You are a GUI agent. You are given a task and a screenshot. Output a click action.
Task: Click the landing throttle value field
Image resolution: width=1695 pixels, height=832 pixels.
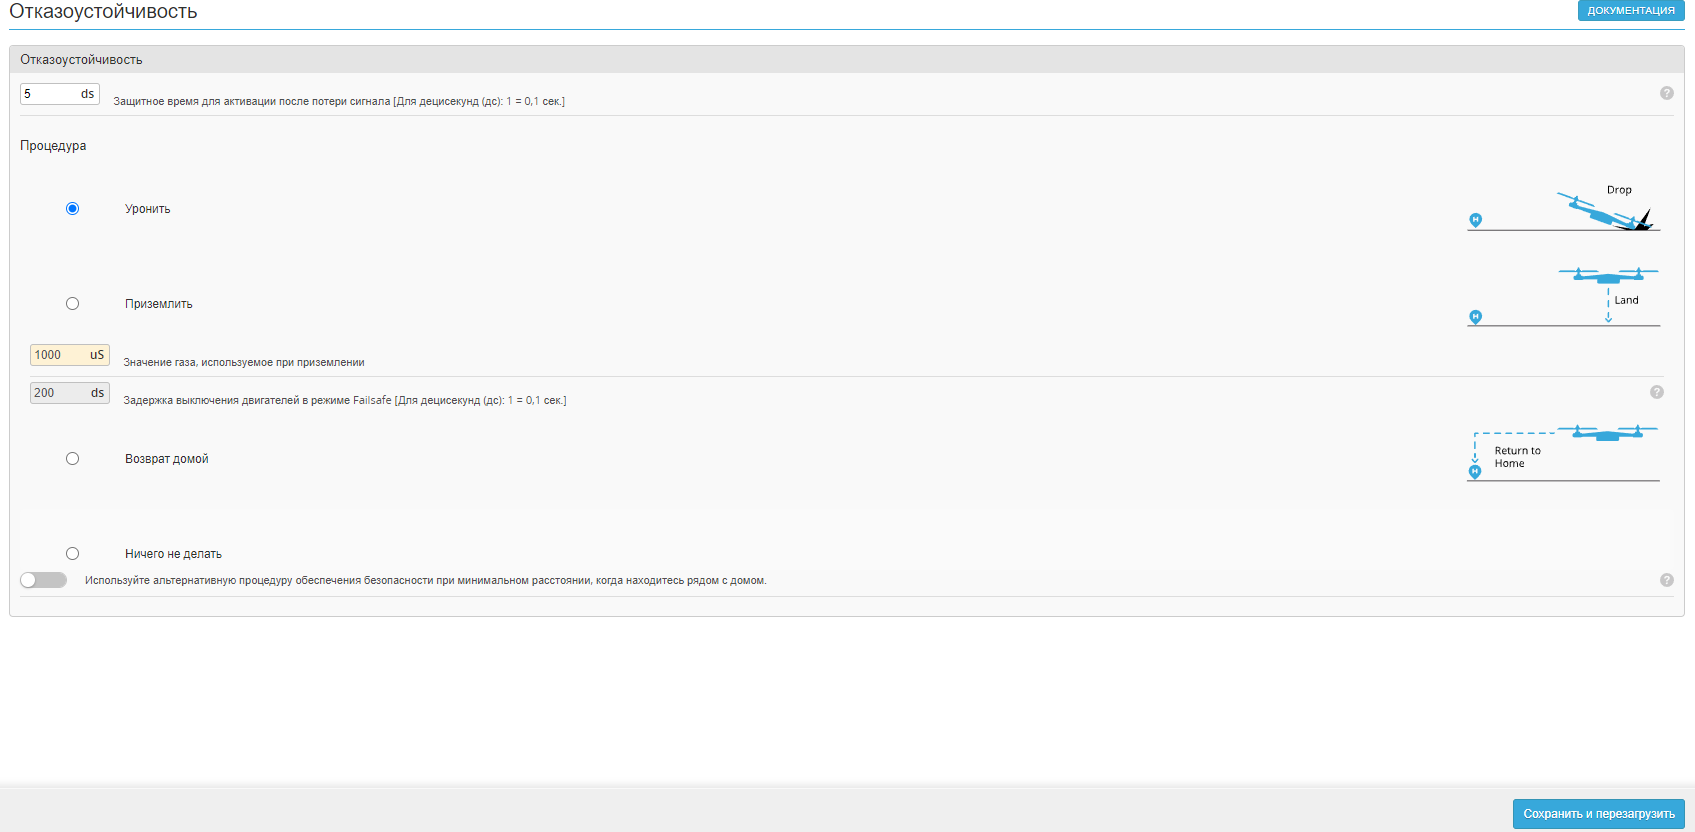tap(58, 355)
